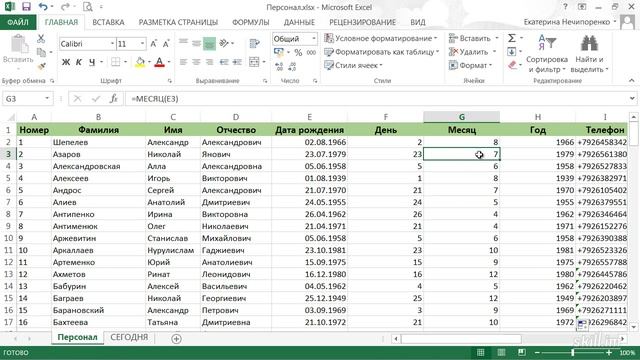Open the Name Box G3 dropdown arrow
The width and height of the screenshot is (640, 360).
47,98
